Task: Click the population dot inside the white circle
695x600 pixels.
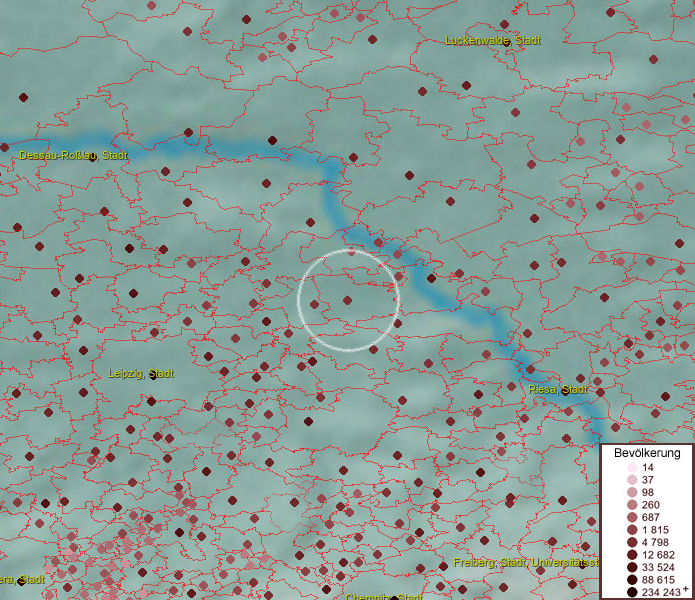Action: tap(347, 300)
